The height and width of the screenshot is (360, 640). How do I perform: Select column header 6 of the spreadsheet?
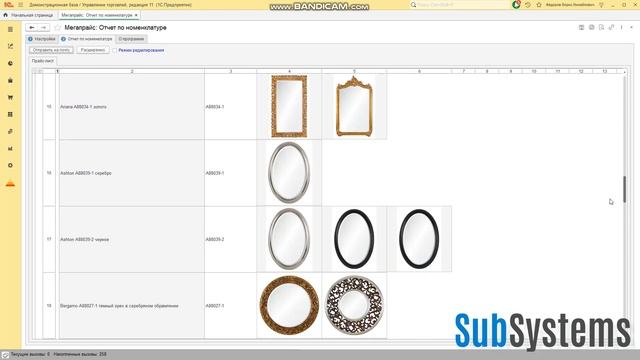[x=419, y=71]
